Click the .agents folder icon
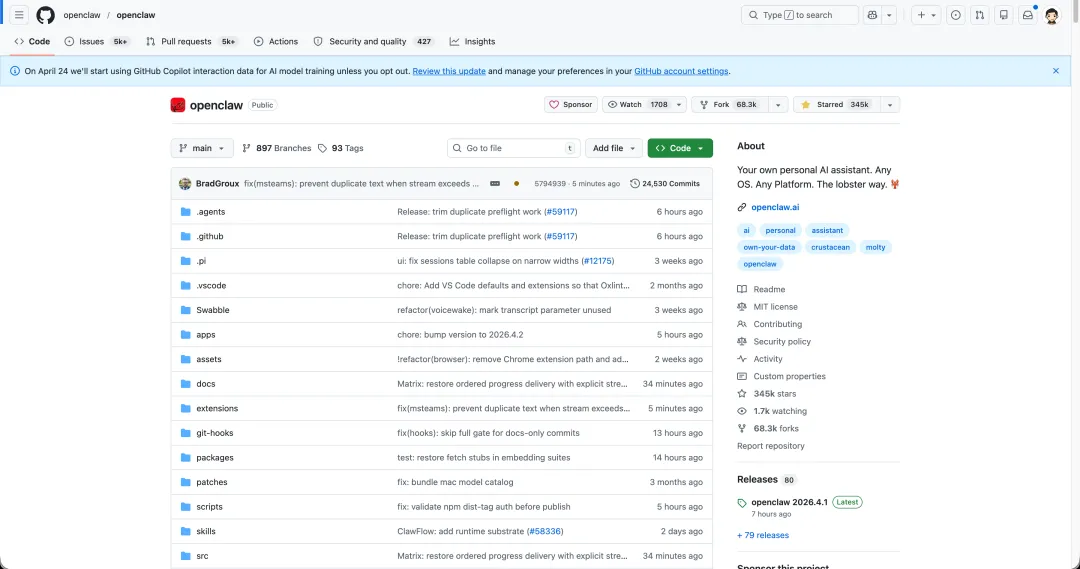 coord(185,211)
